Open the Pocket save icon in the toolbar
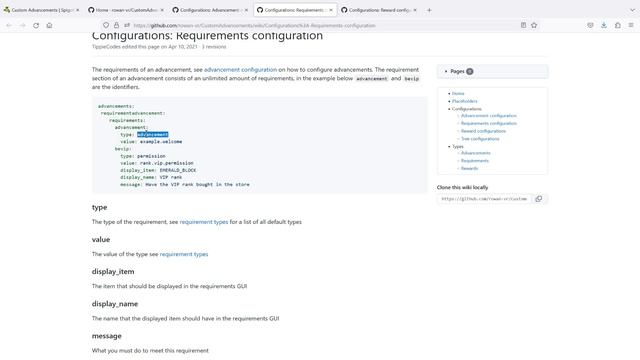Viewport: 640px width, 360px height. [590, 25]
